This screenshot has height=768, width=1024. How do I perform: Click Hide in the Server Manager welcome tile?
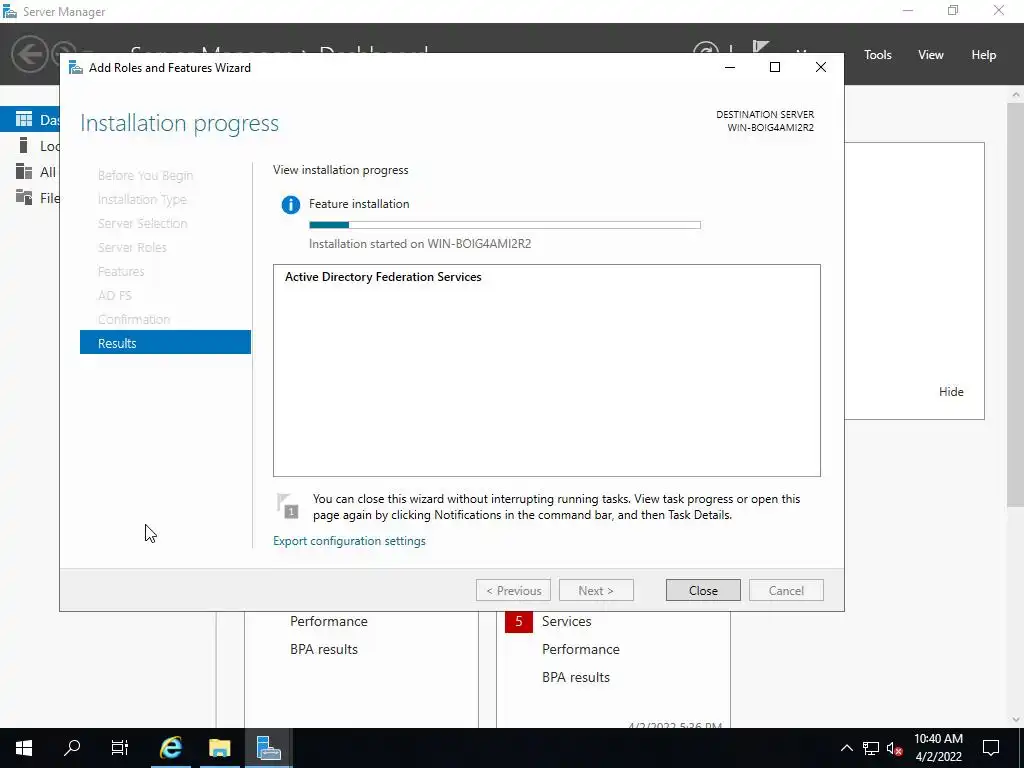[951, 392]
